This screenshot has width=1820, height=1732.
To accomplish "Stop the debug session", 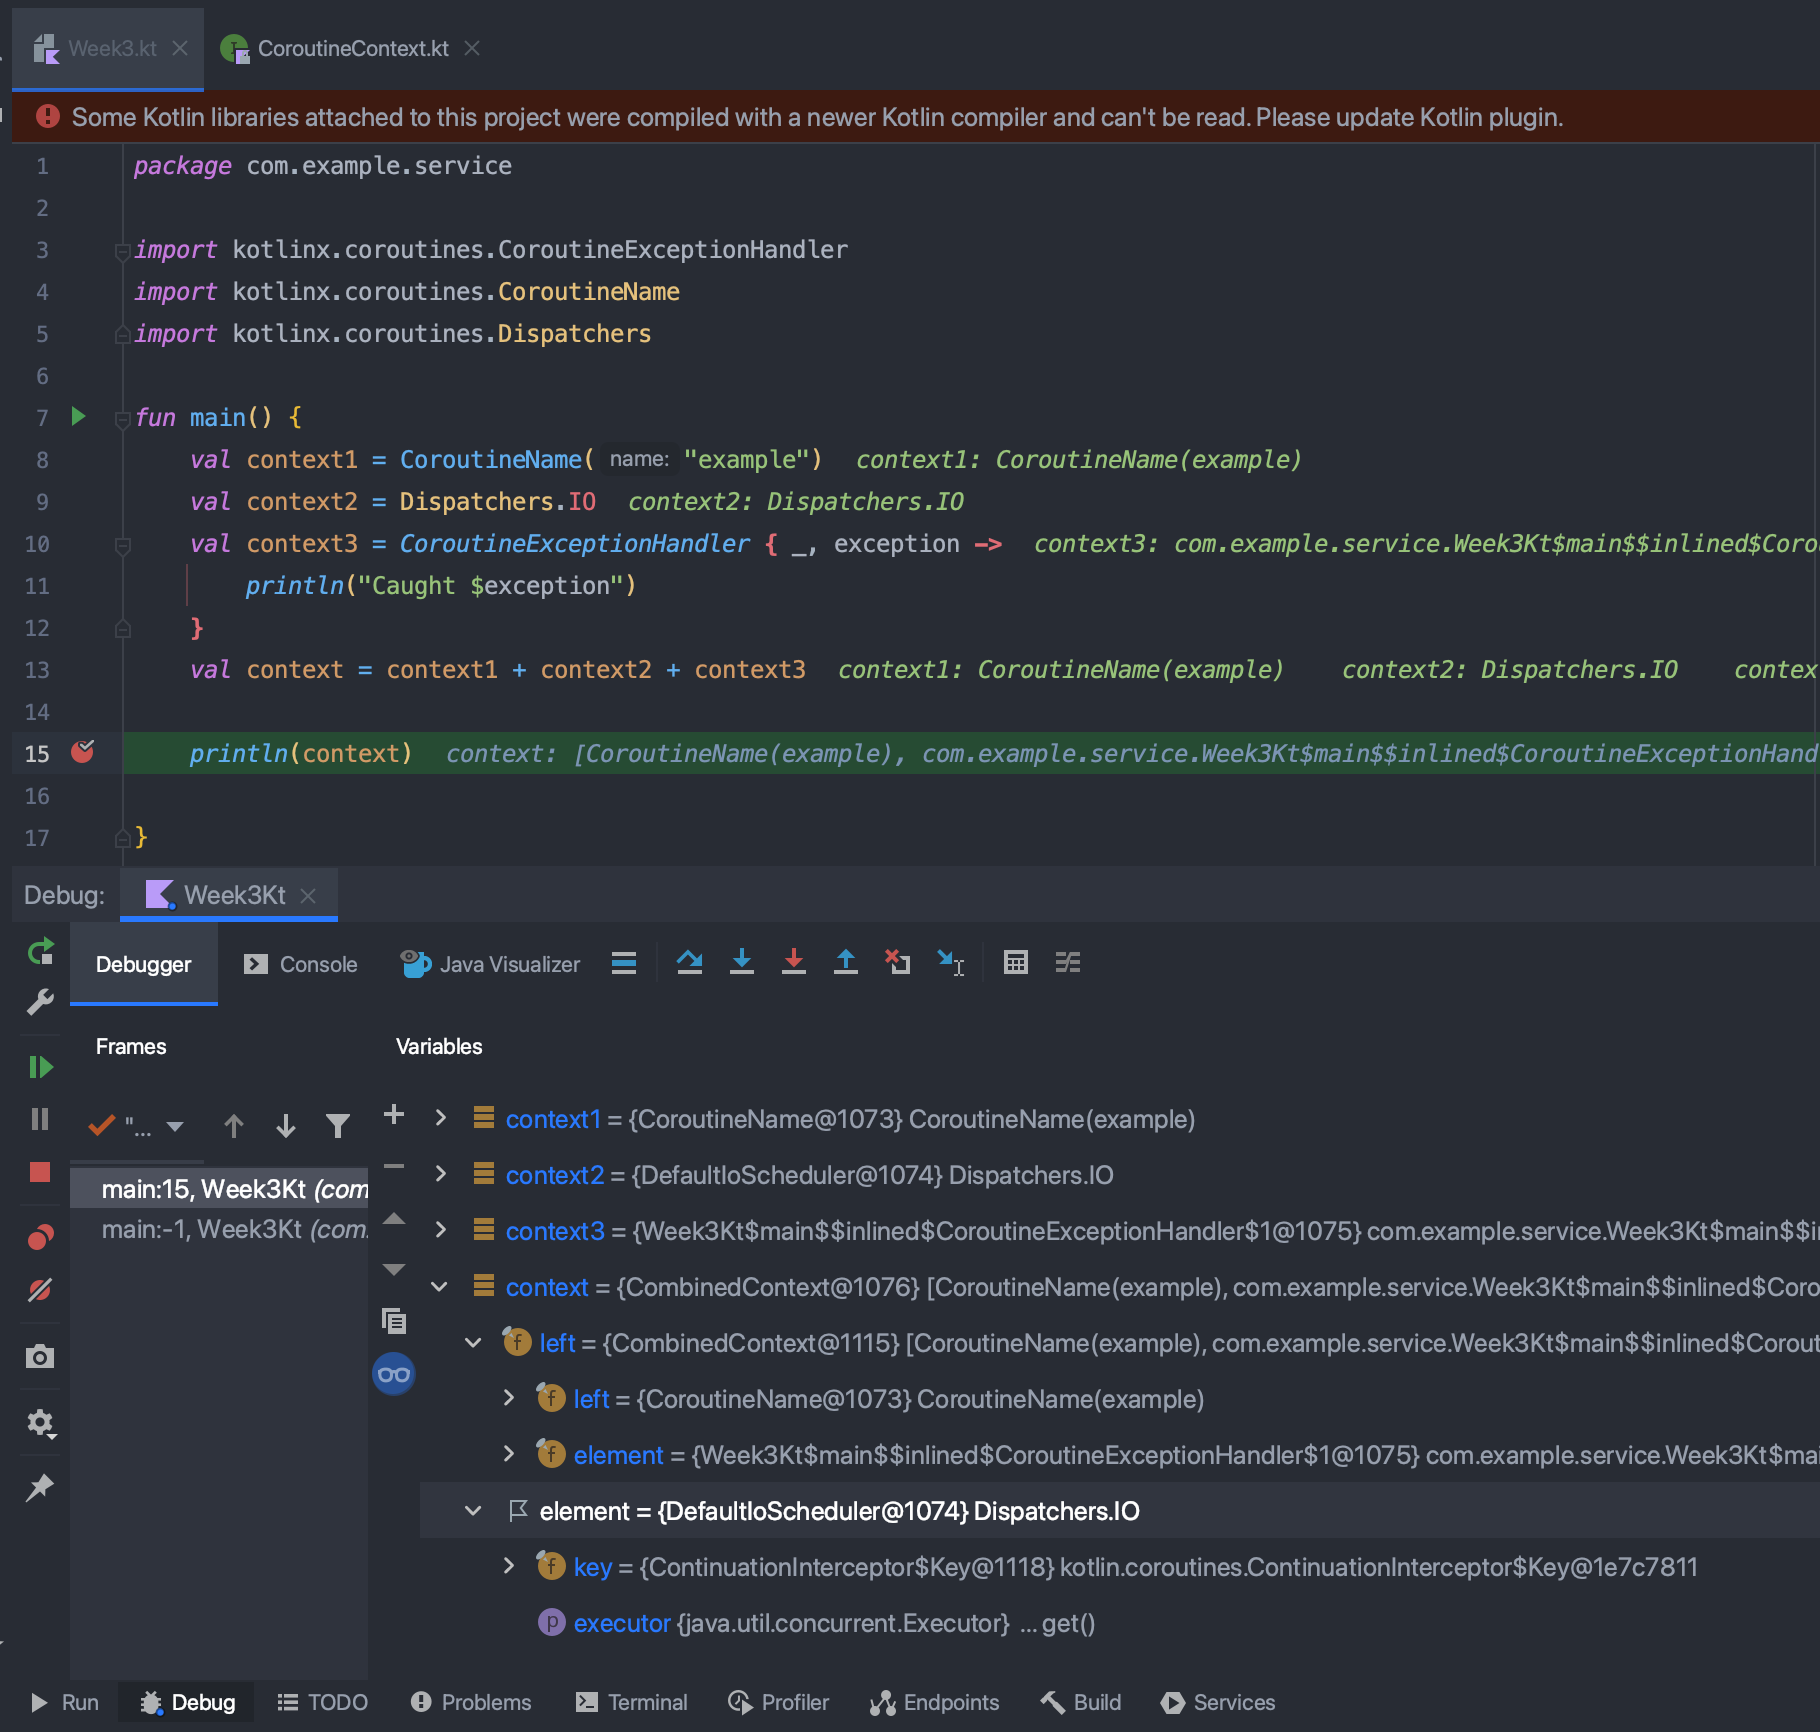I will tap(40, 1172).
